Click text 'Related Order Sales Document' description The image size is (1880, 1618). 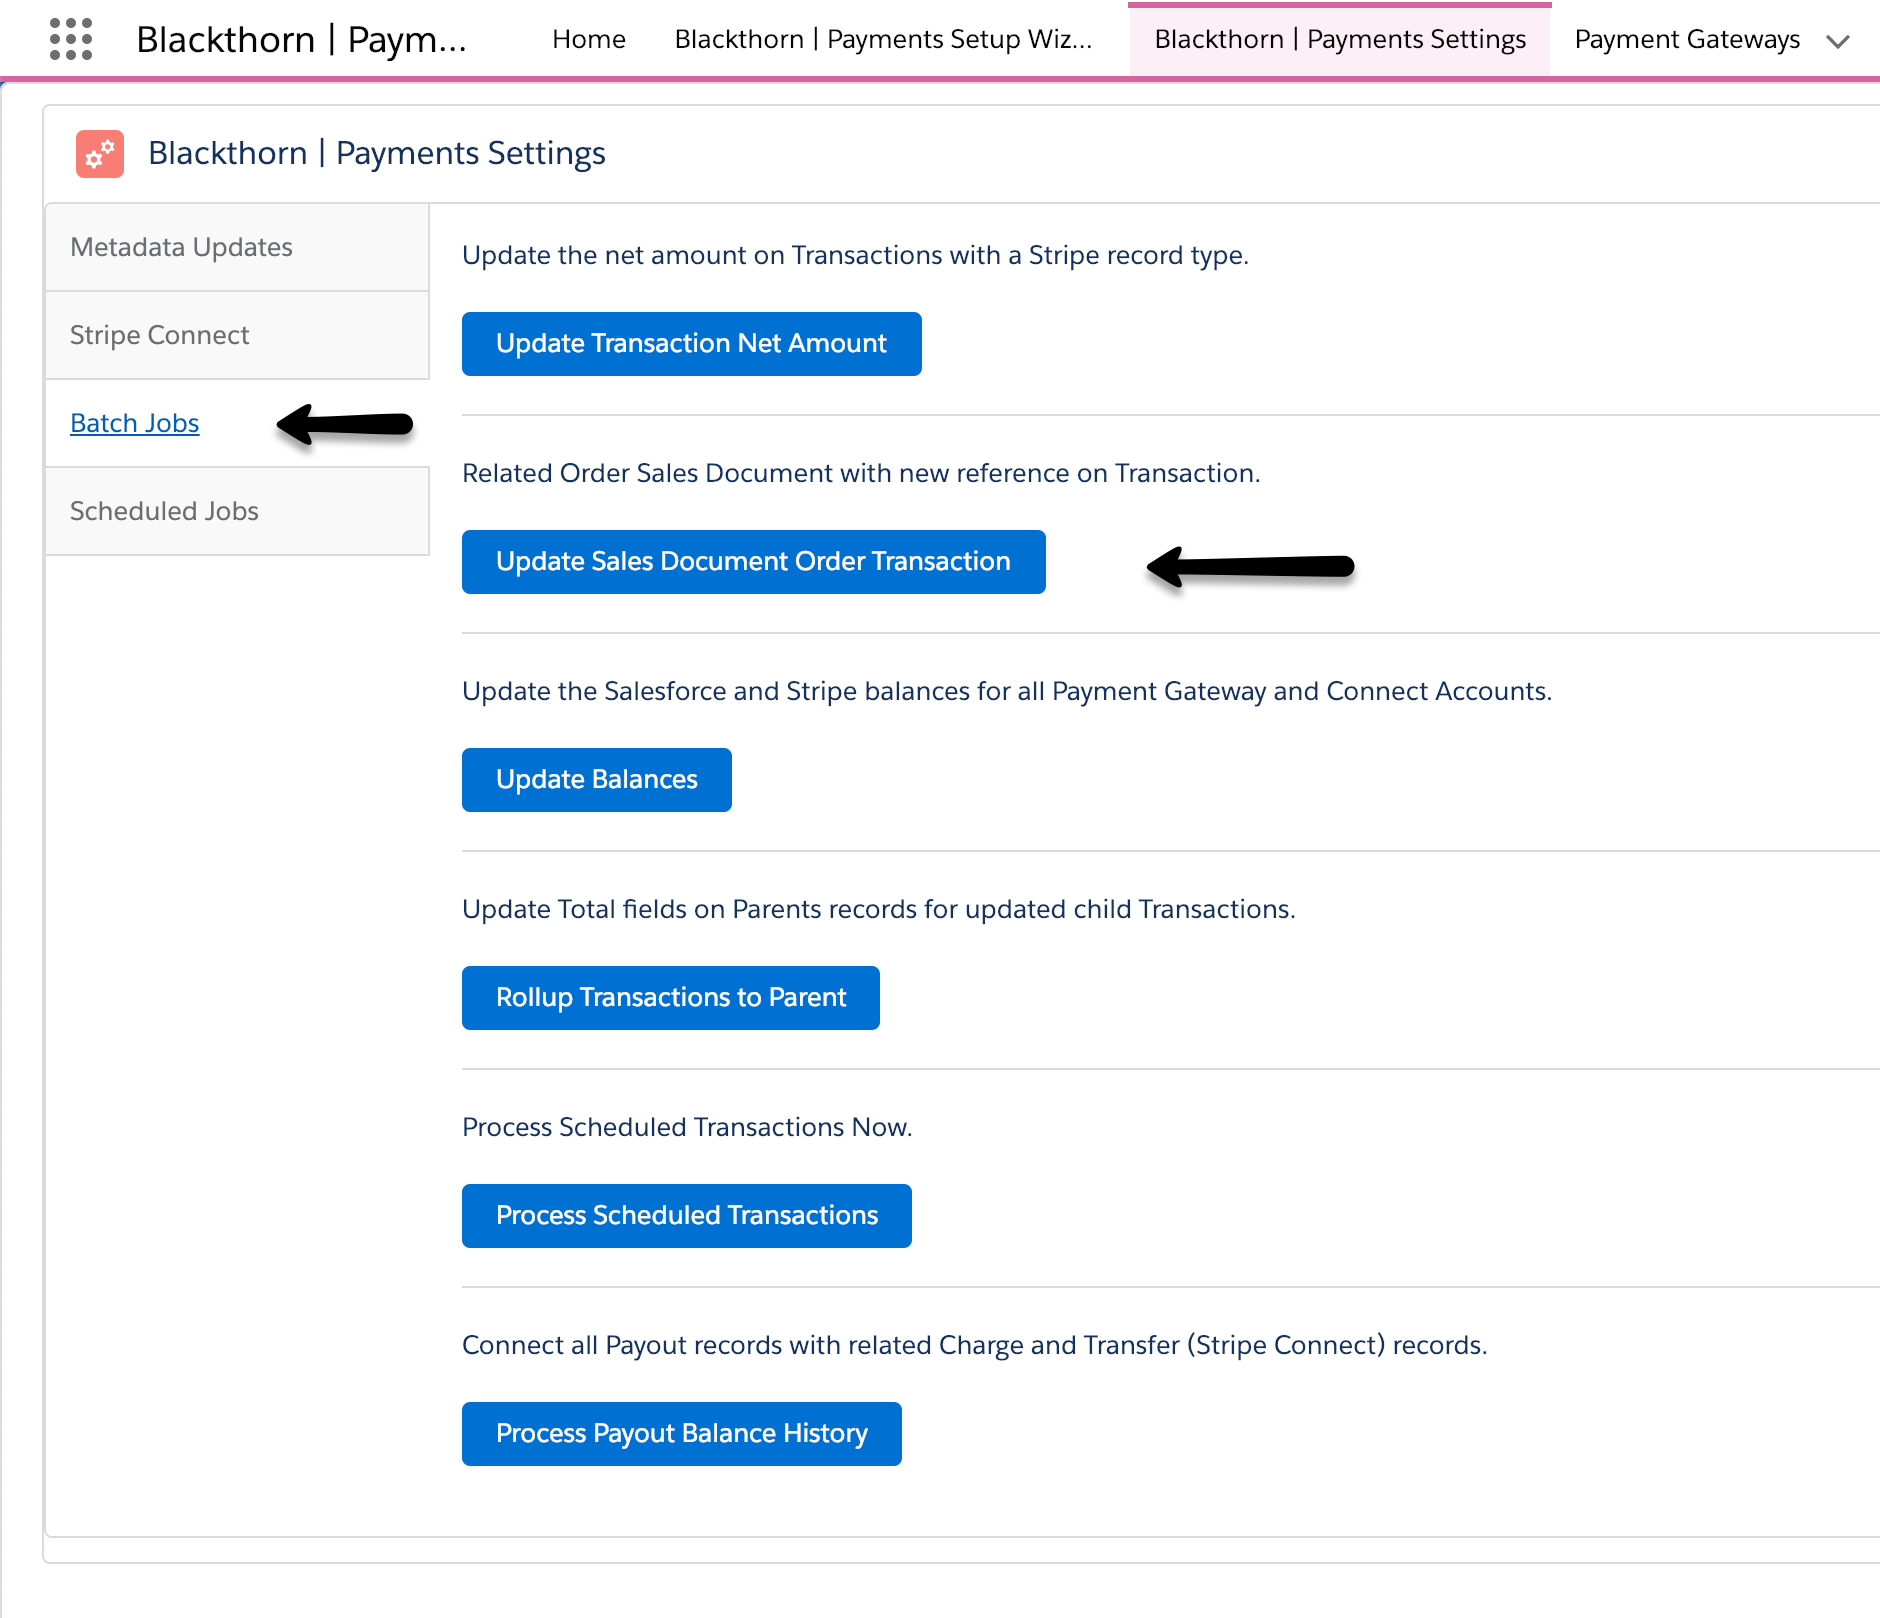click(x=861, y=473)
